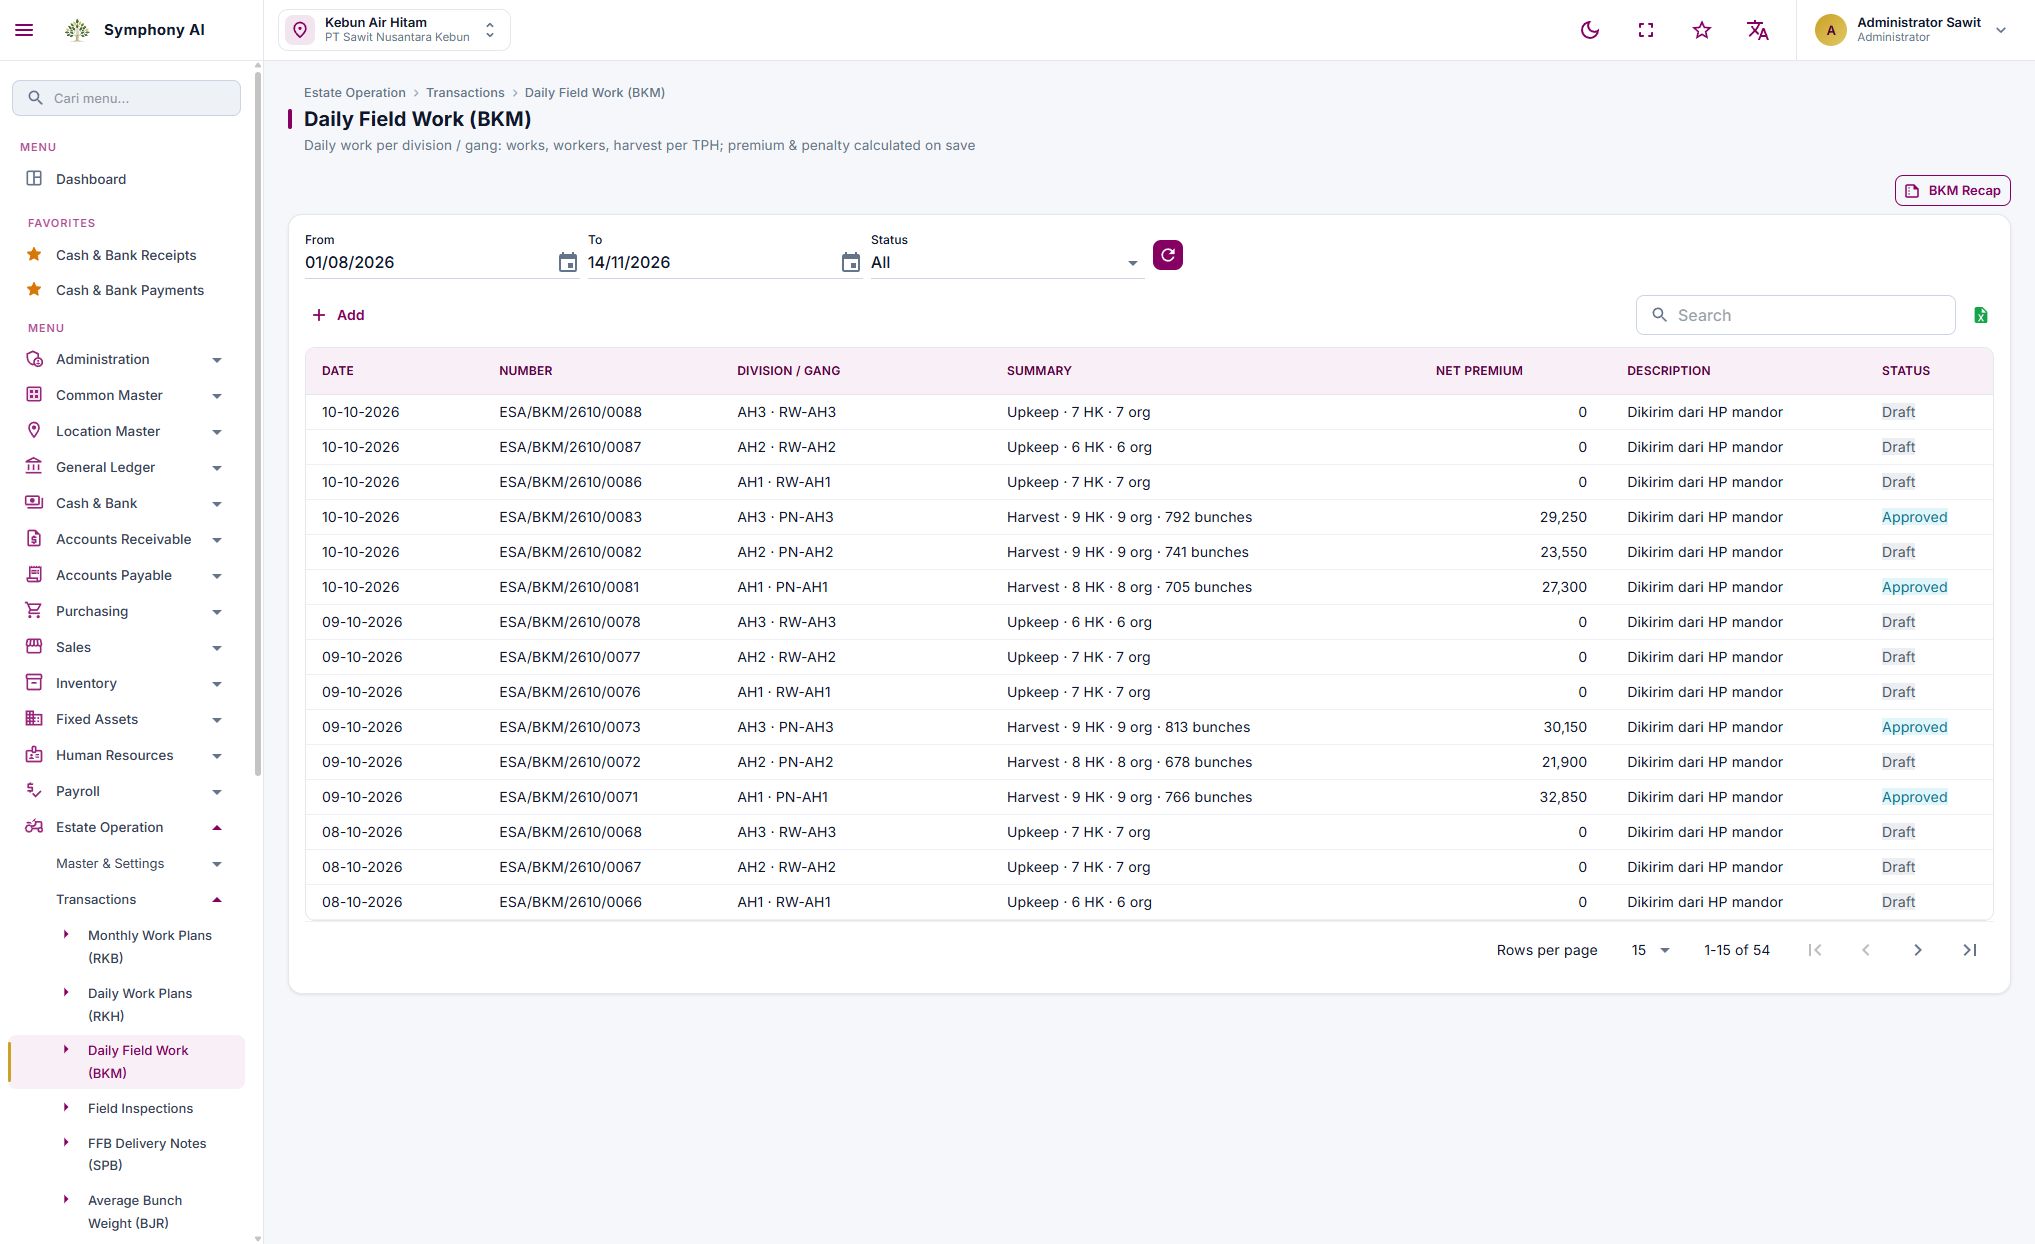
Task: Jump to the last page of results
Action: point(1969,950)
